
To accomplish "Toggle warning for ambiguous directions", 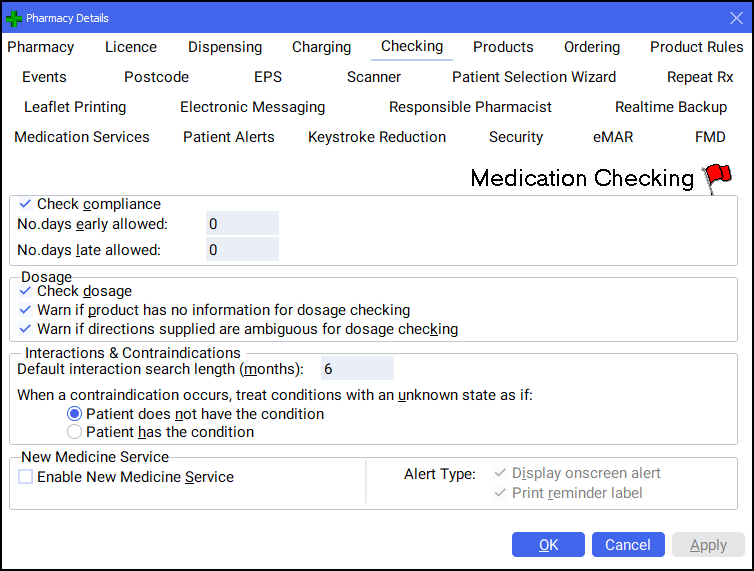I will pos(26,329).
